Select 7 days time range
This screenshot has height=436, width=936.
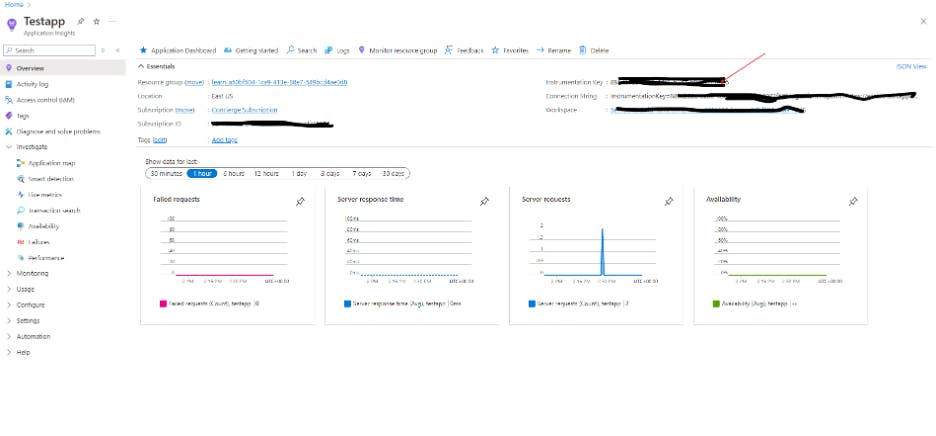[x=361, y=173]
